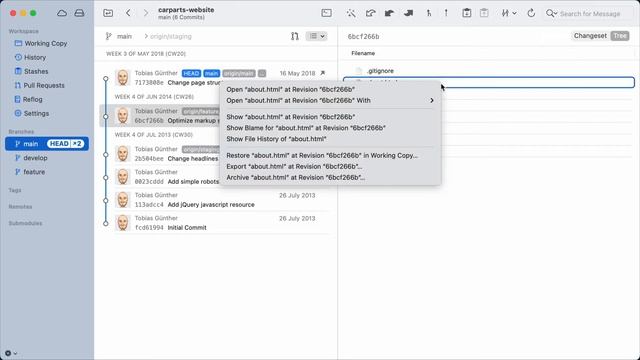
Task: Choose Show "about.html" at Revision "6bcf266b"
Action: [330, 117]
